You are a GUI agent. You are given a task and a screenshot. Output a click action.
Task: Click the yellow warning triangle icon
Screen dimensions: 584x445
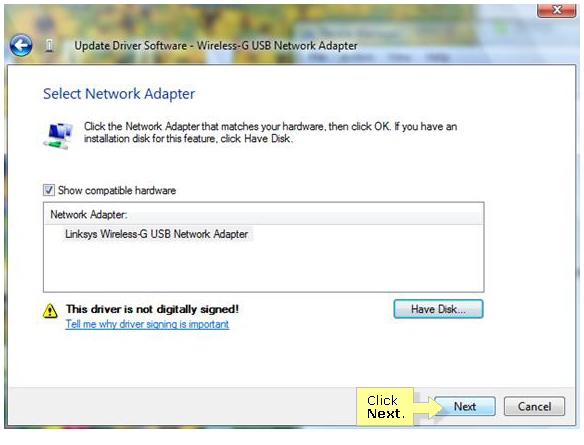click(x=50, y=311)
